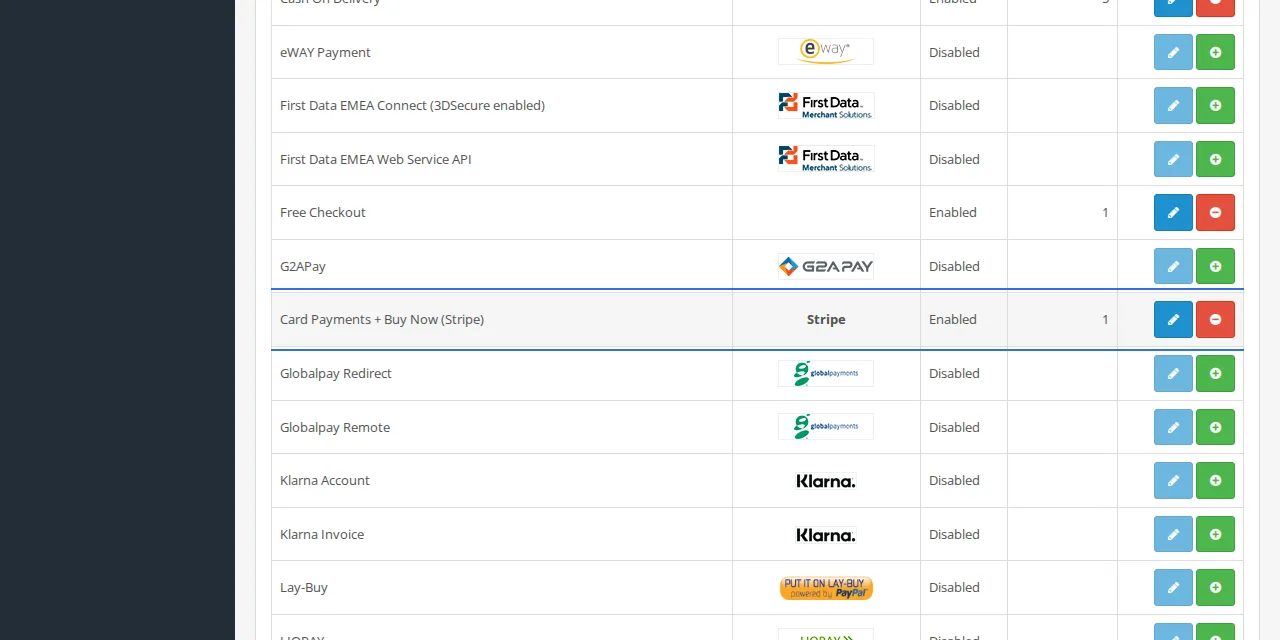Install First Data EMEA Connect (3DSecure enabled)
1280x640 pixels.
(x=1215, y=105)
